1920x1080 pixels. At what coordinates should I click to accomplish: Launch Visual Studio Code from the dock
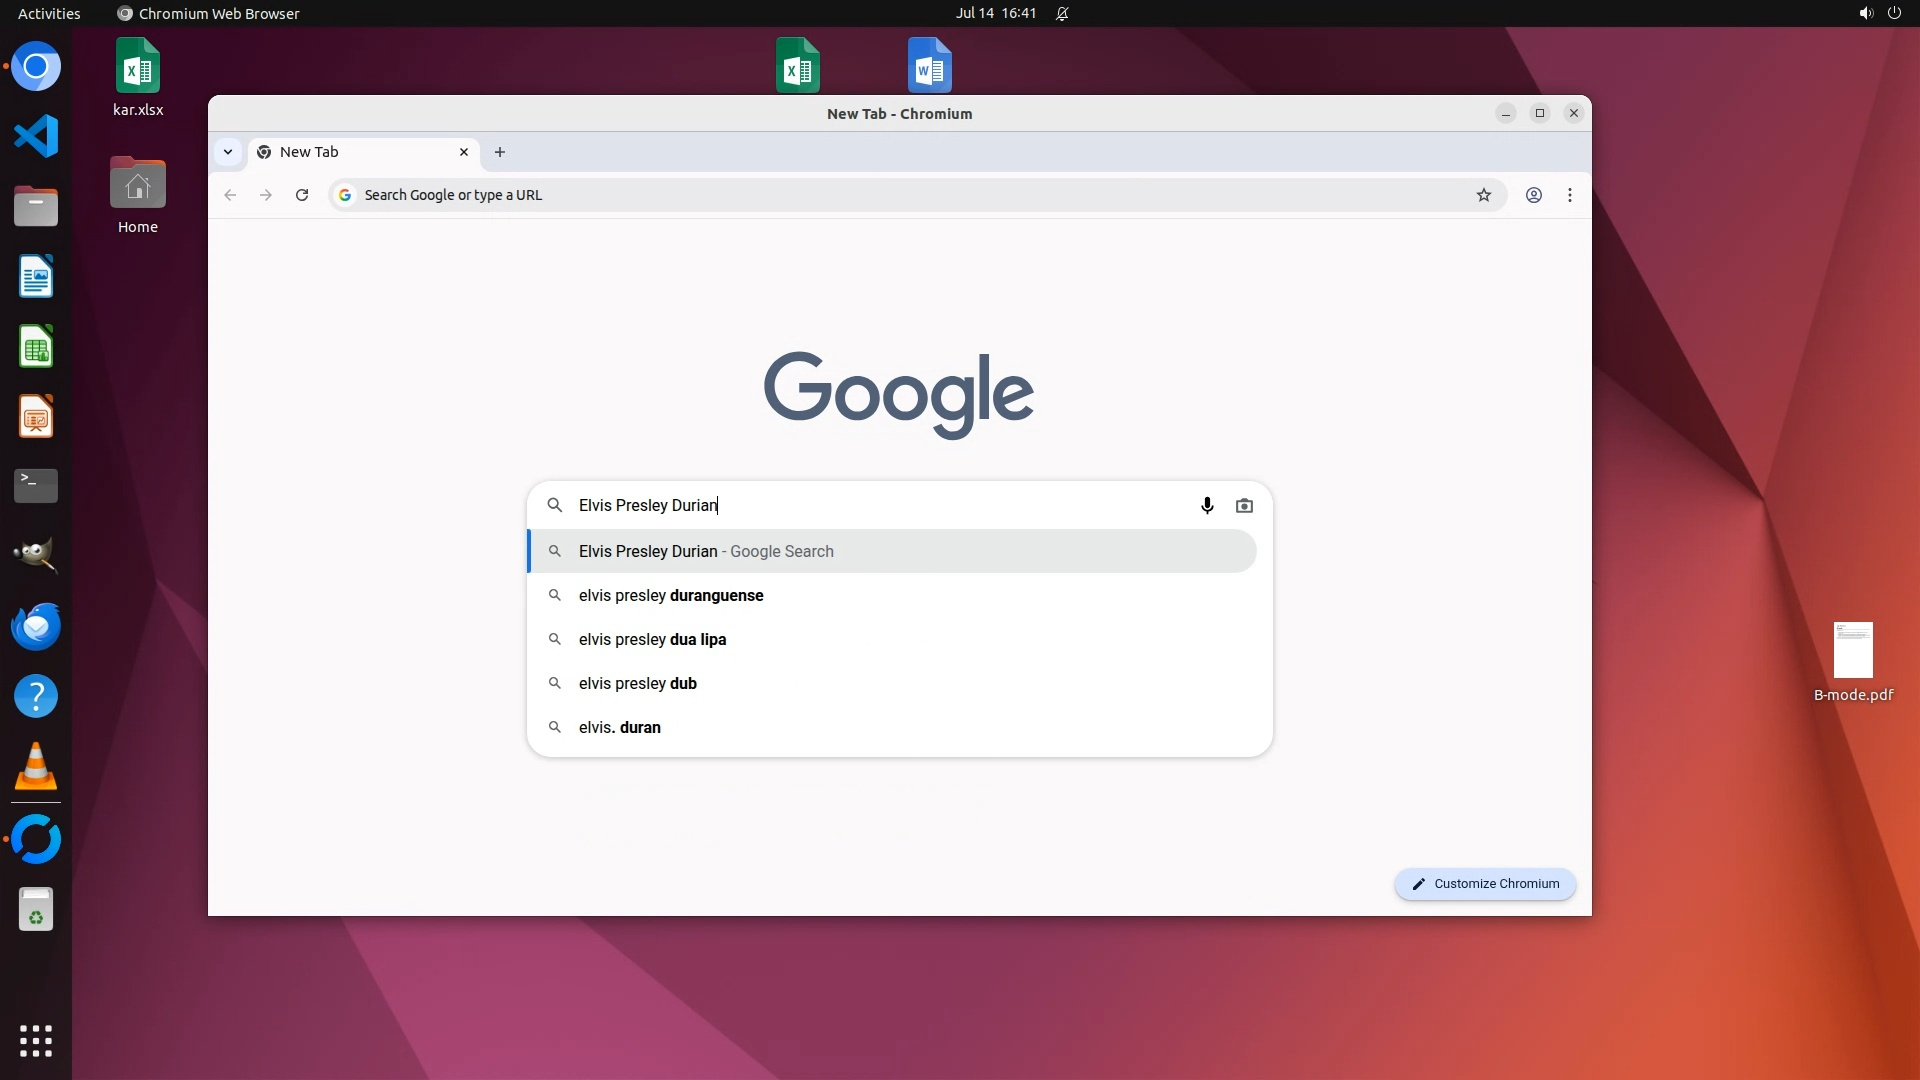(x=36, y=136)
